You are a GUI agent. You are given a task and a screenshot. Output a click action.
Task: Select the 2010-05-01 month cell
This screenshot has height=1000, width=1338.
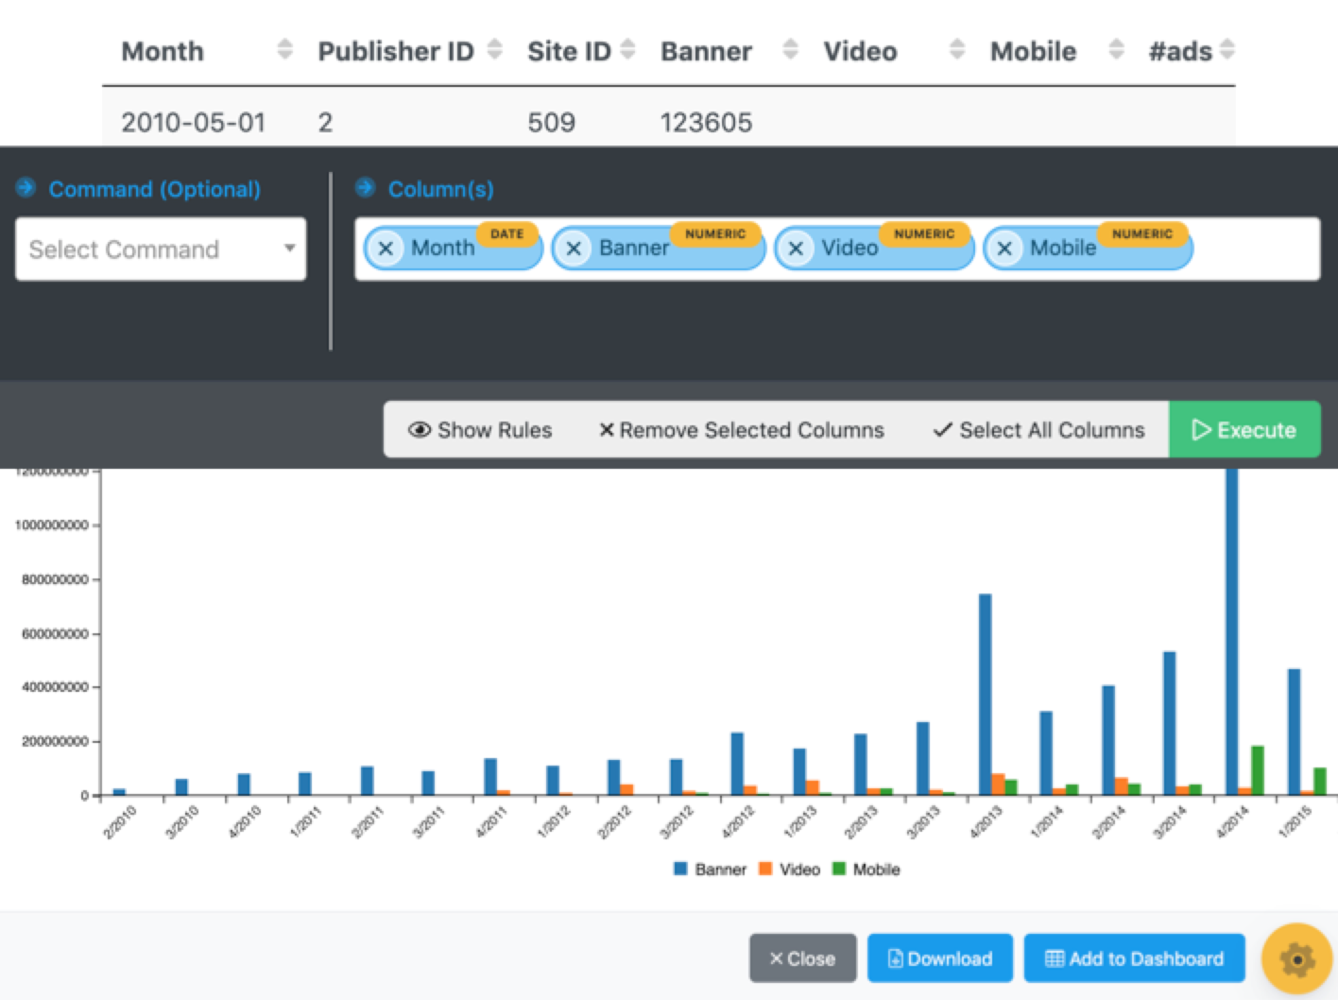click(193, 122)
